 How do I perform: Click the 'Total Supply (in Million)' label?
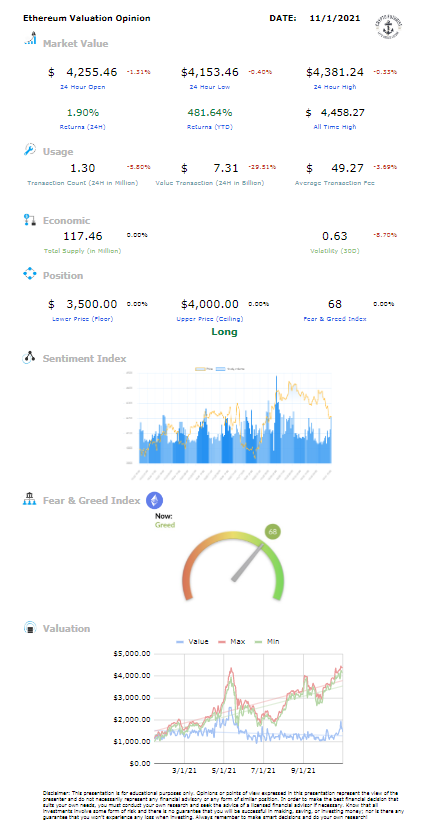click(82, 251)
